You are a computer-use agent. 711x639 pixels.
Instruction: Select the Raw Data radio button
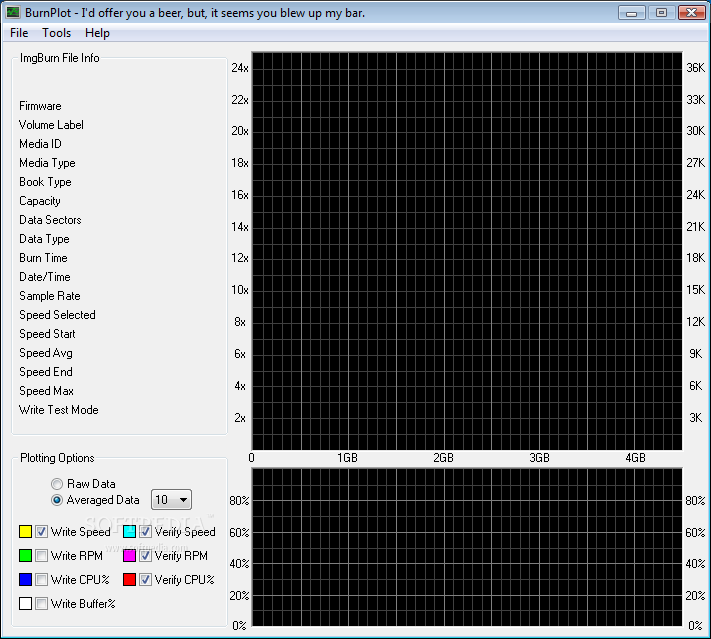57,484
